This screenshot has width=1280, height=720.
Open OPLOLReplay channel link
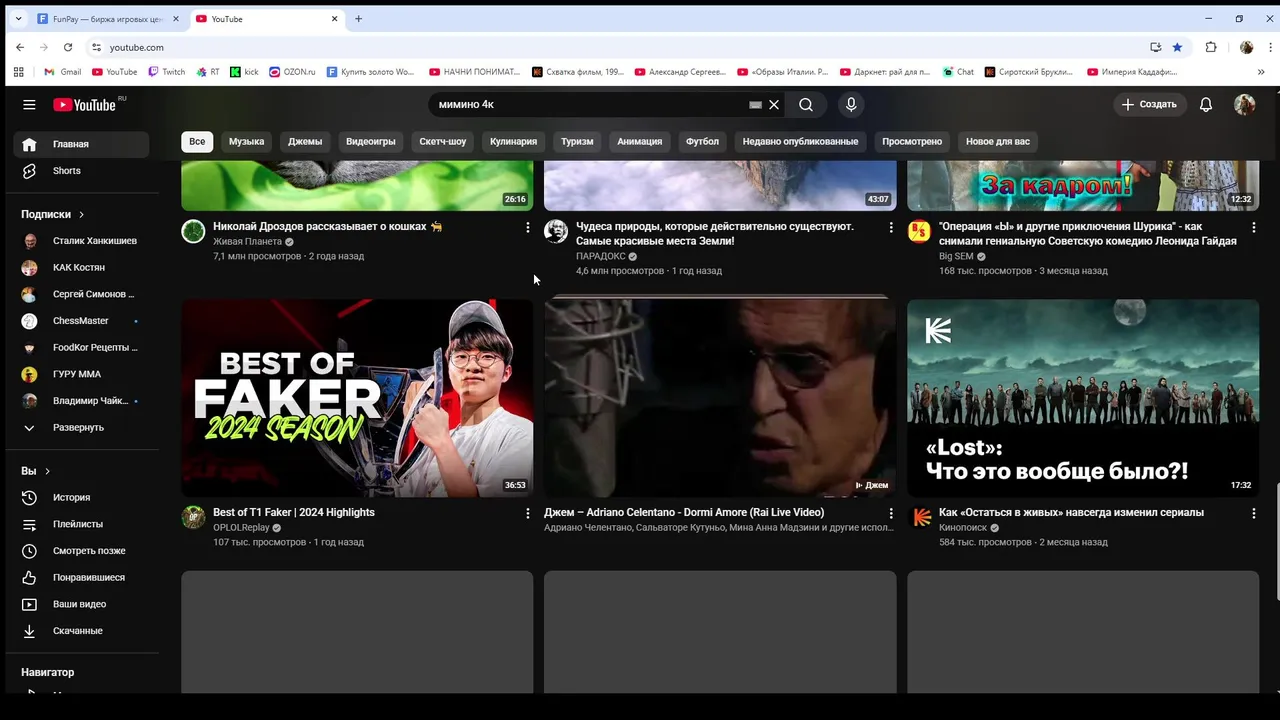[x=241, y=528]
